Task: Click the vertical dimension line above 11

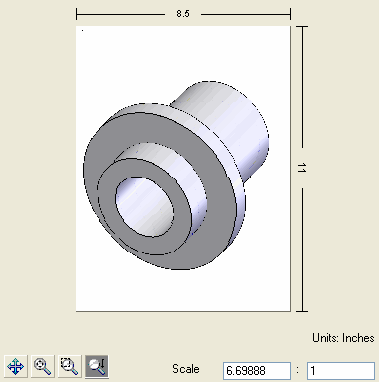Action: pyautogui.click(x=302, y=87)
